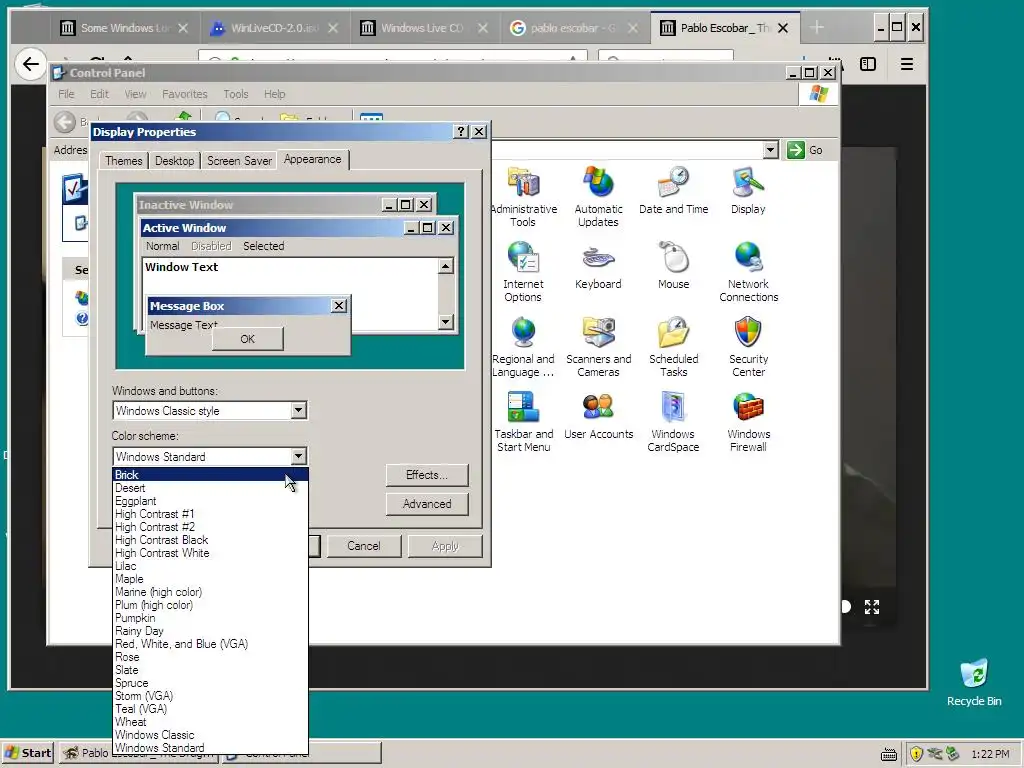
Task: Choose Maple color scheme
Action: click(x=210, y=579)
